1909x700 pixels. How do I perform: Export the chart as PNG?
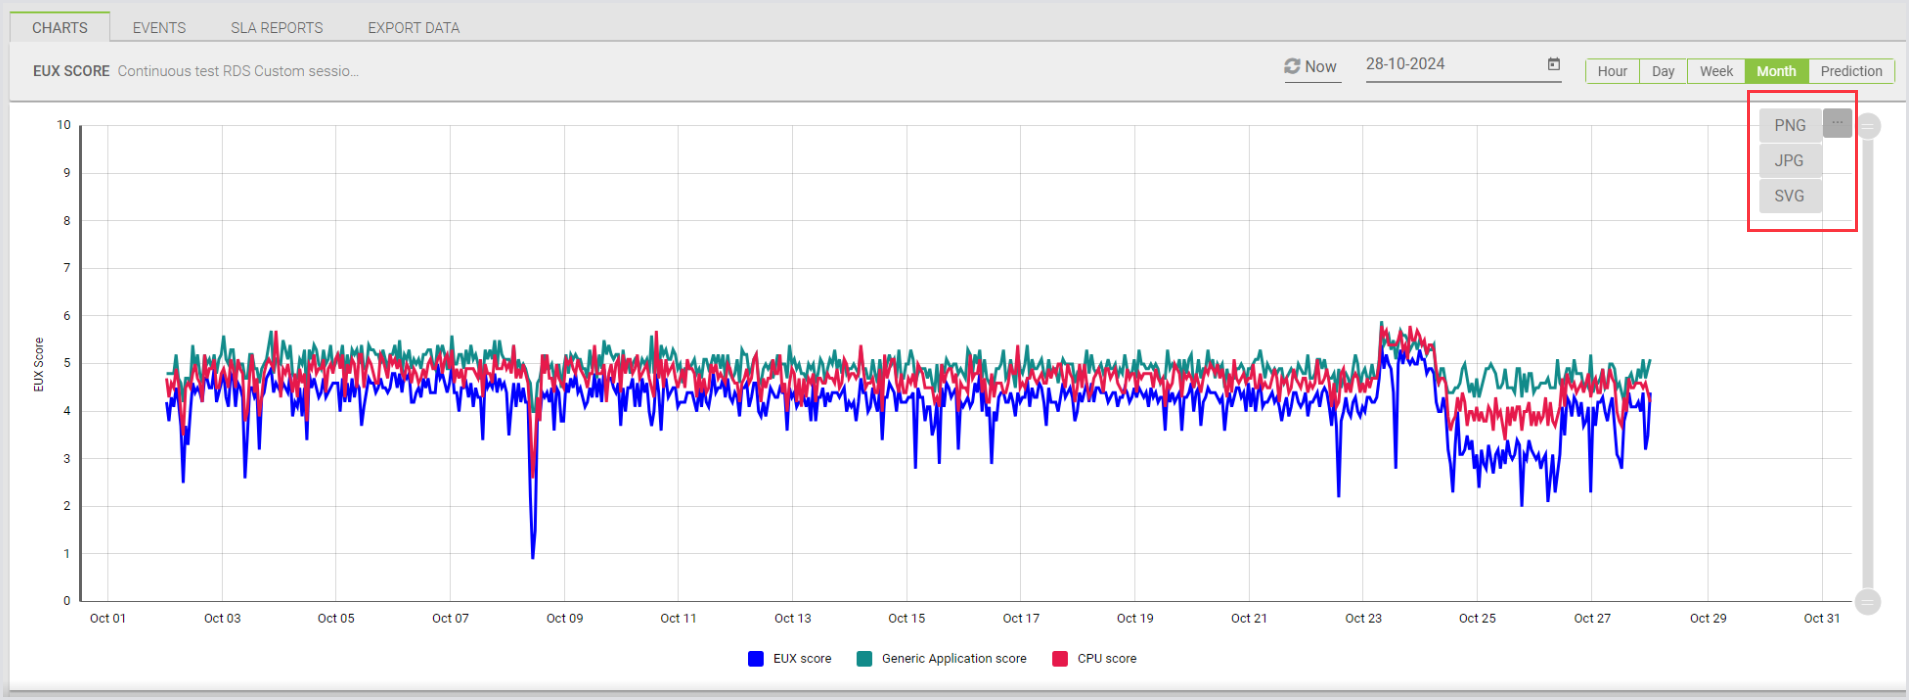tap(1790, 125)
